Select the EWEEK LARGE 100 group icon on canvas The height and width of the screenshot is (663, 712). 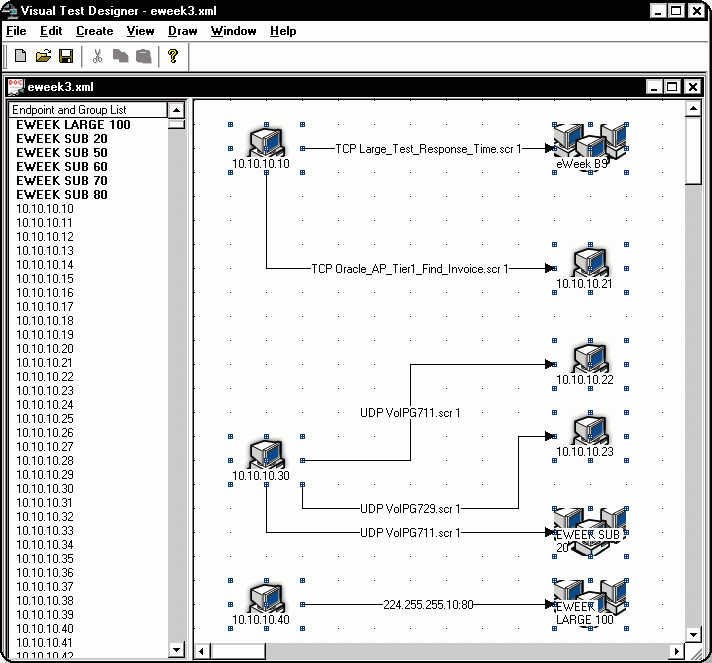590,604
